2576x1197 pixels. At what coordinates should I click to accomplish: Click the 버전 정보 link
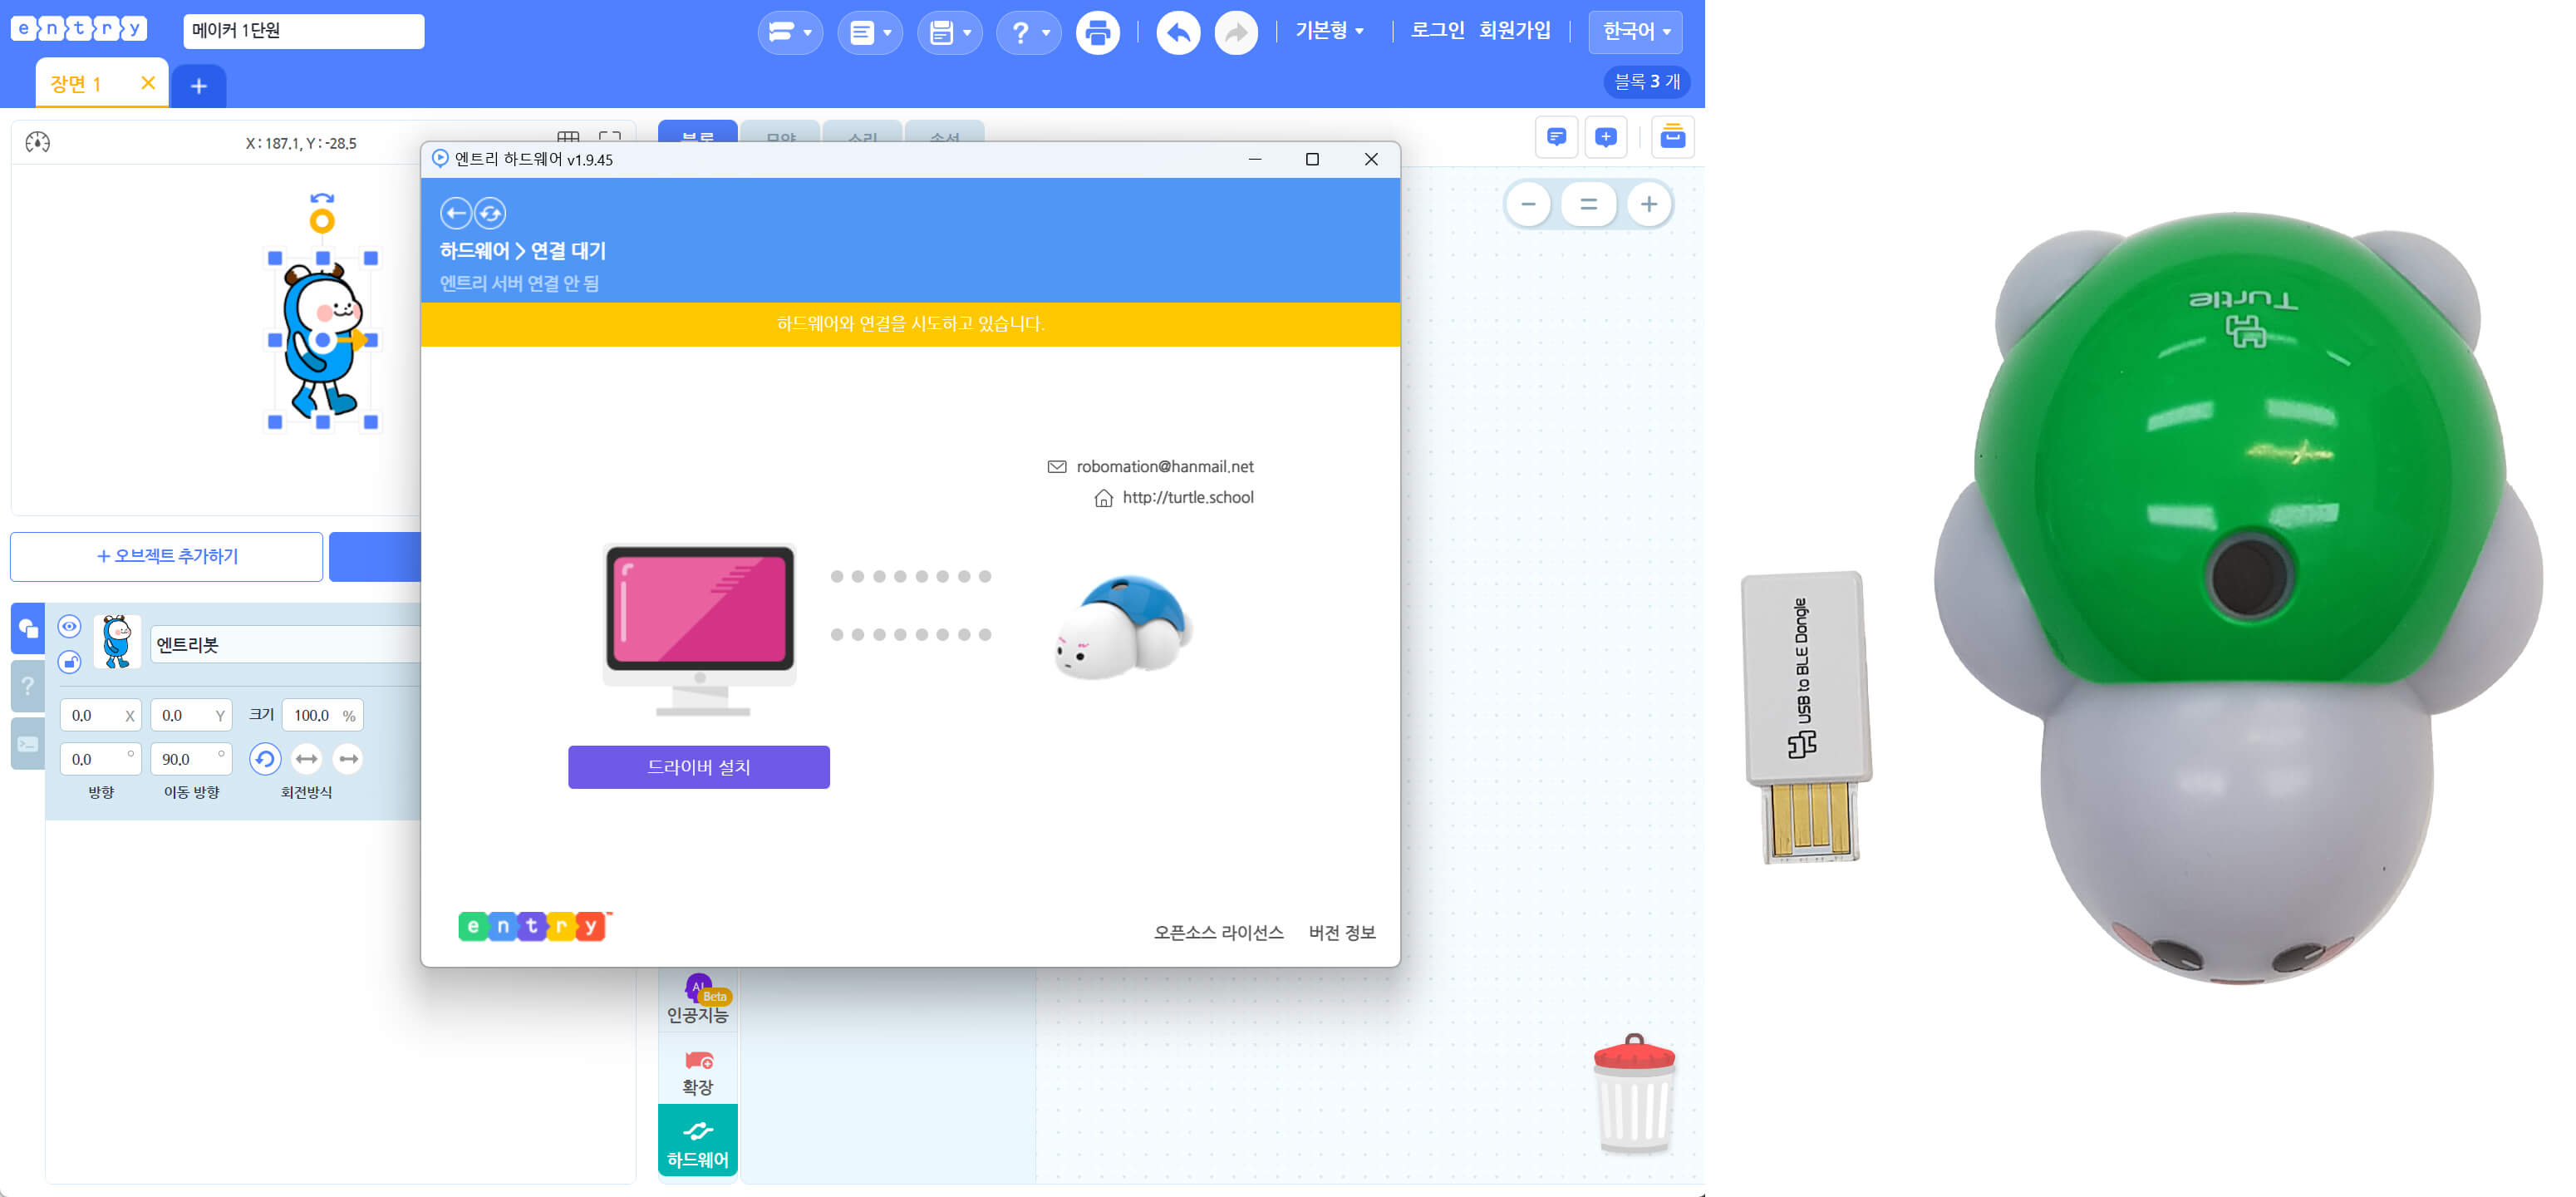click(1342, 932)
